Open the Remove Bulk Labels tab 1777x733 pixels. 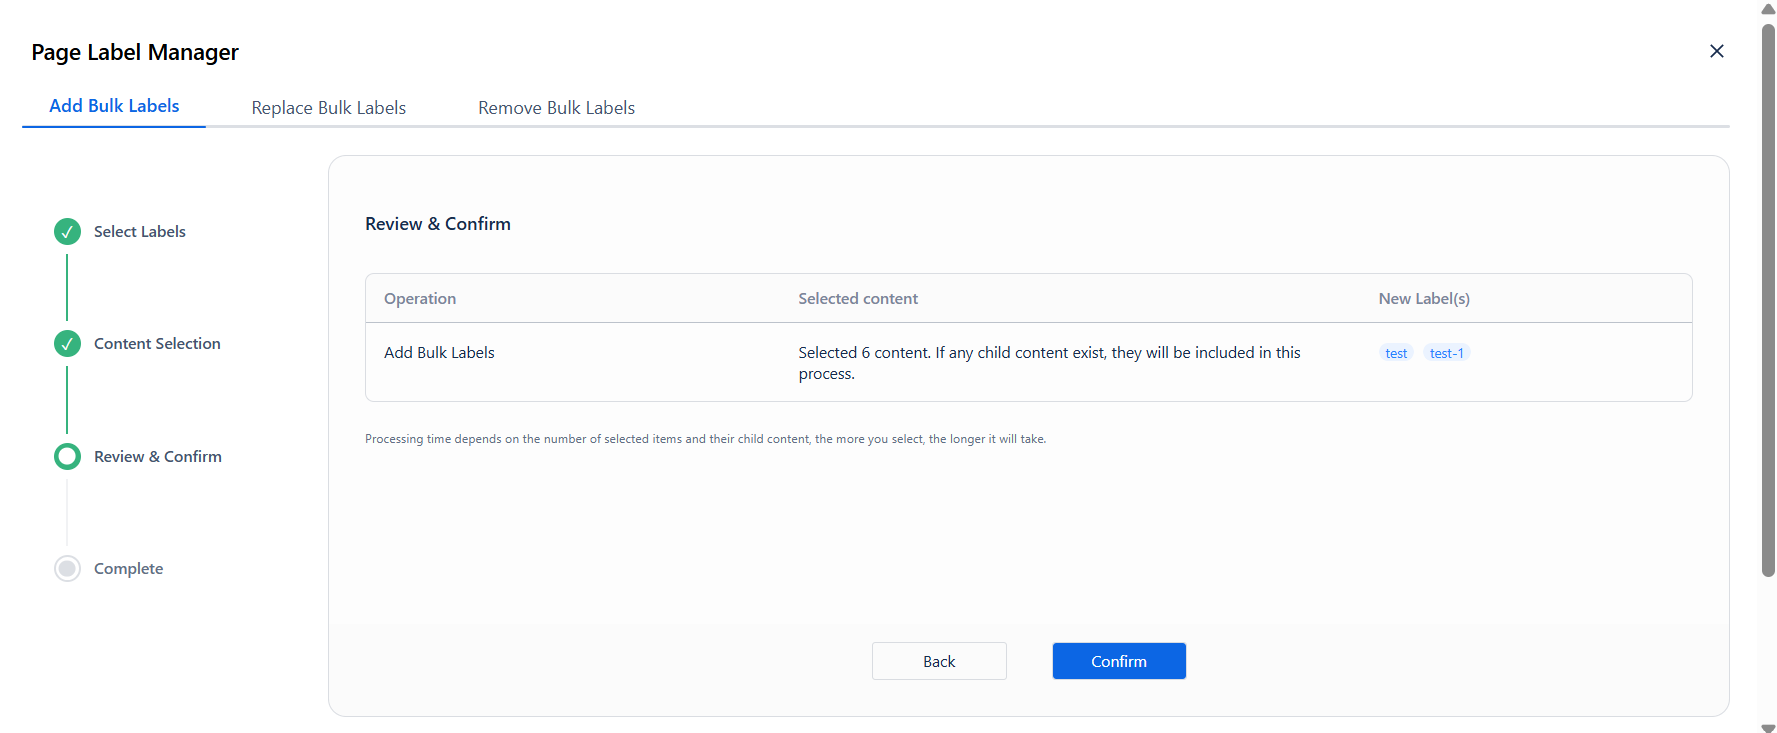tap(556, 108)
